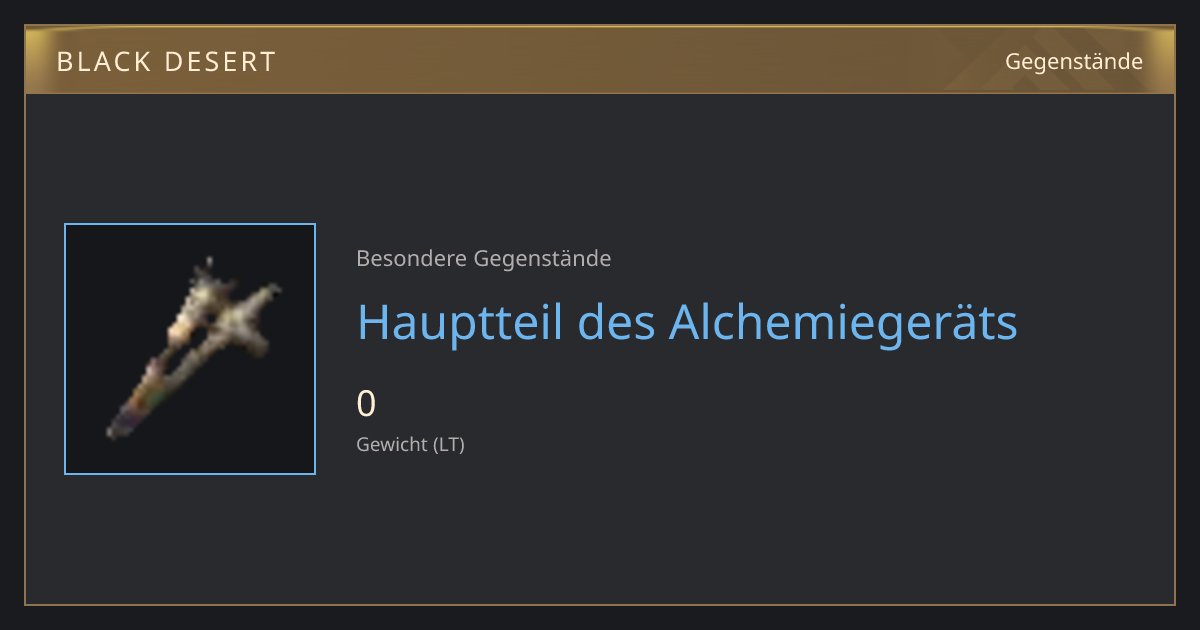Click the Hauptteil des Alchemiegeräts item icon
The width and height of the screenshot is (1200, 630).
[x=190, y=349]
